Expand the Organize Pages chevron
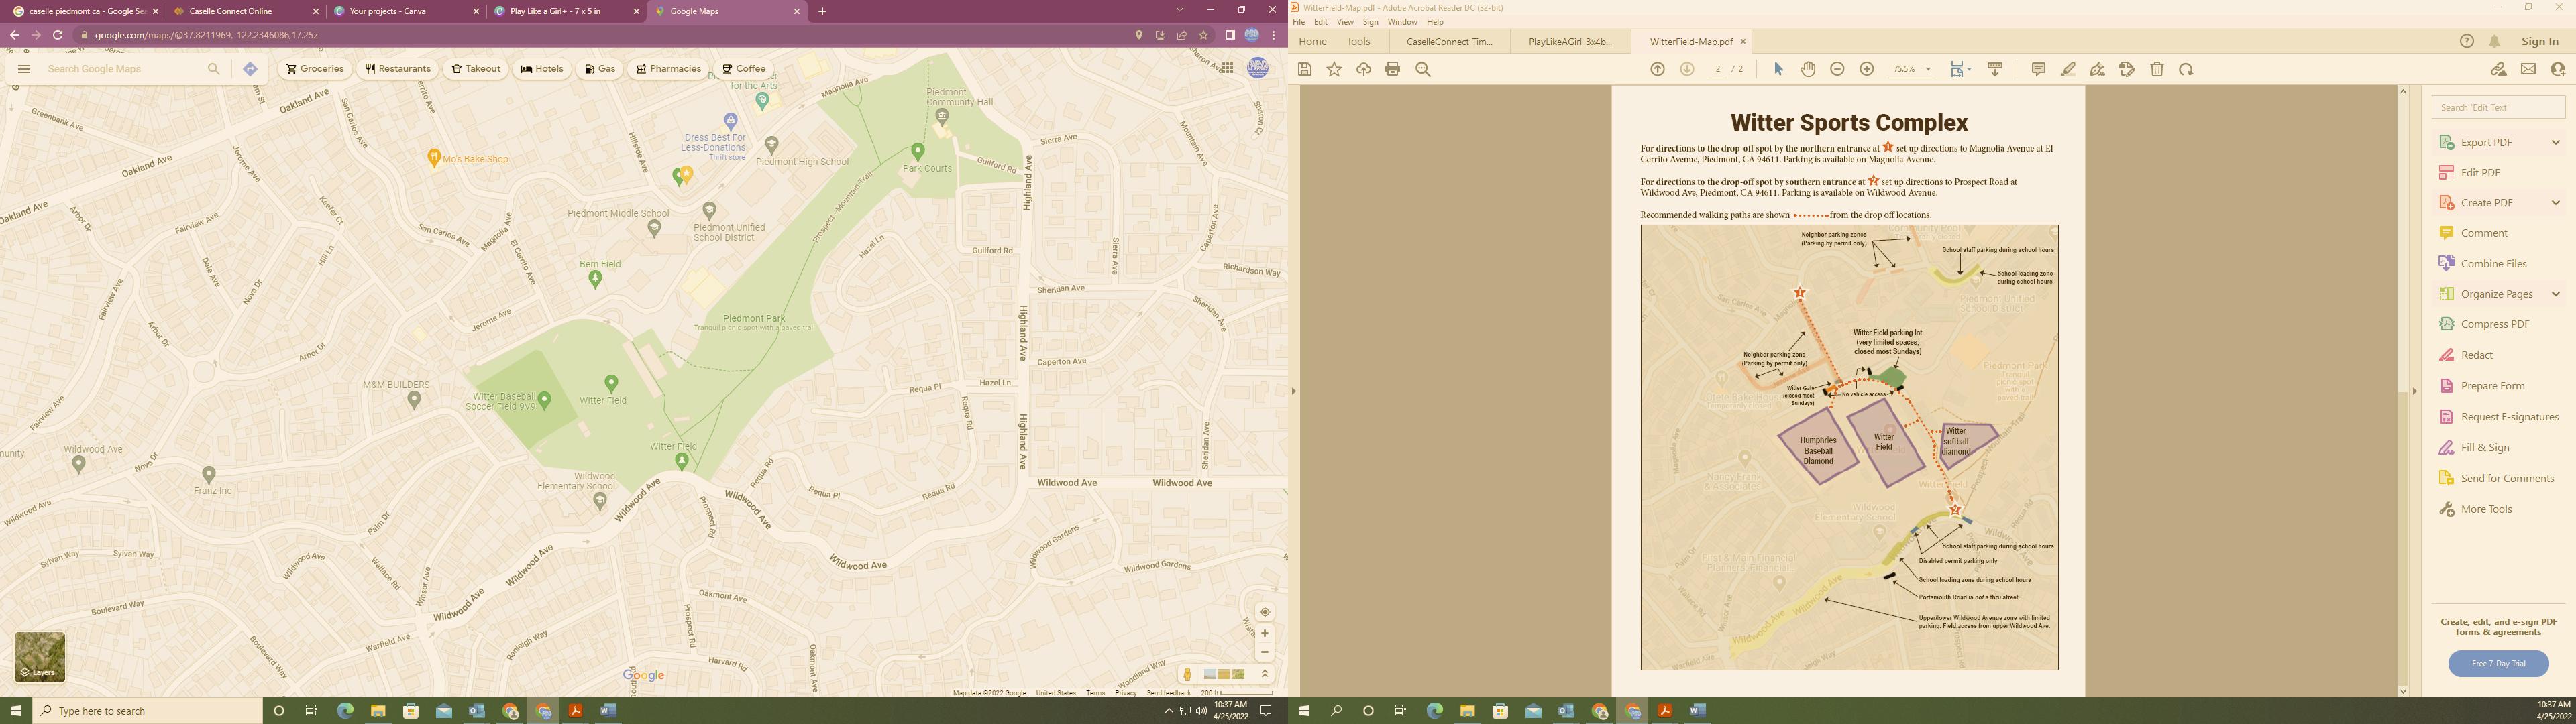2576x724 pixels. point(2555,294)
